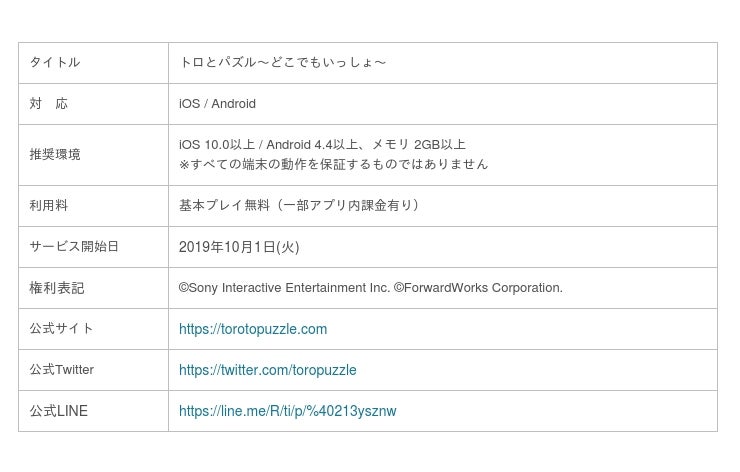This screenshot has height=472, width=740.
Task: Click the 対応 row label
Action: point(49,104)
